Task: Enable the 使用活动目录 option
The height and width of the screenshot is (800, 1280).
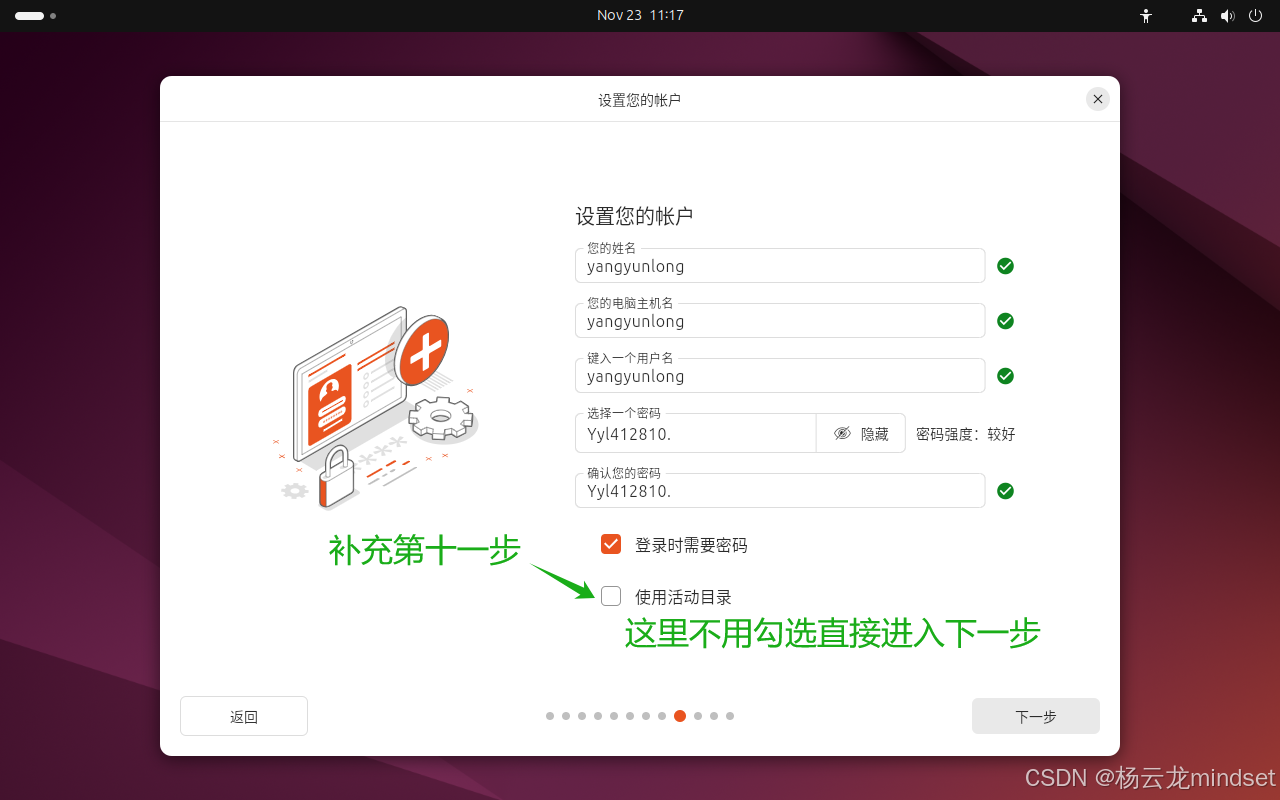Action: [611, 595]
